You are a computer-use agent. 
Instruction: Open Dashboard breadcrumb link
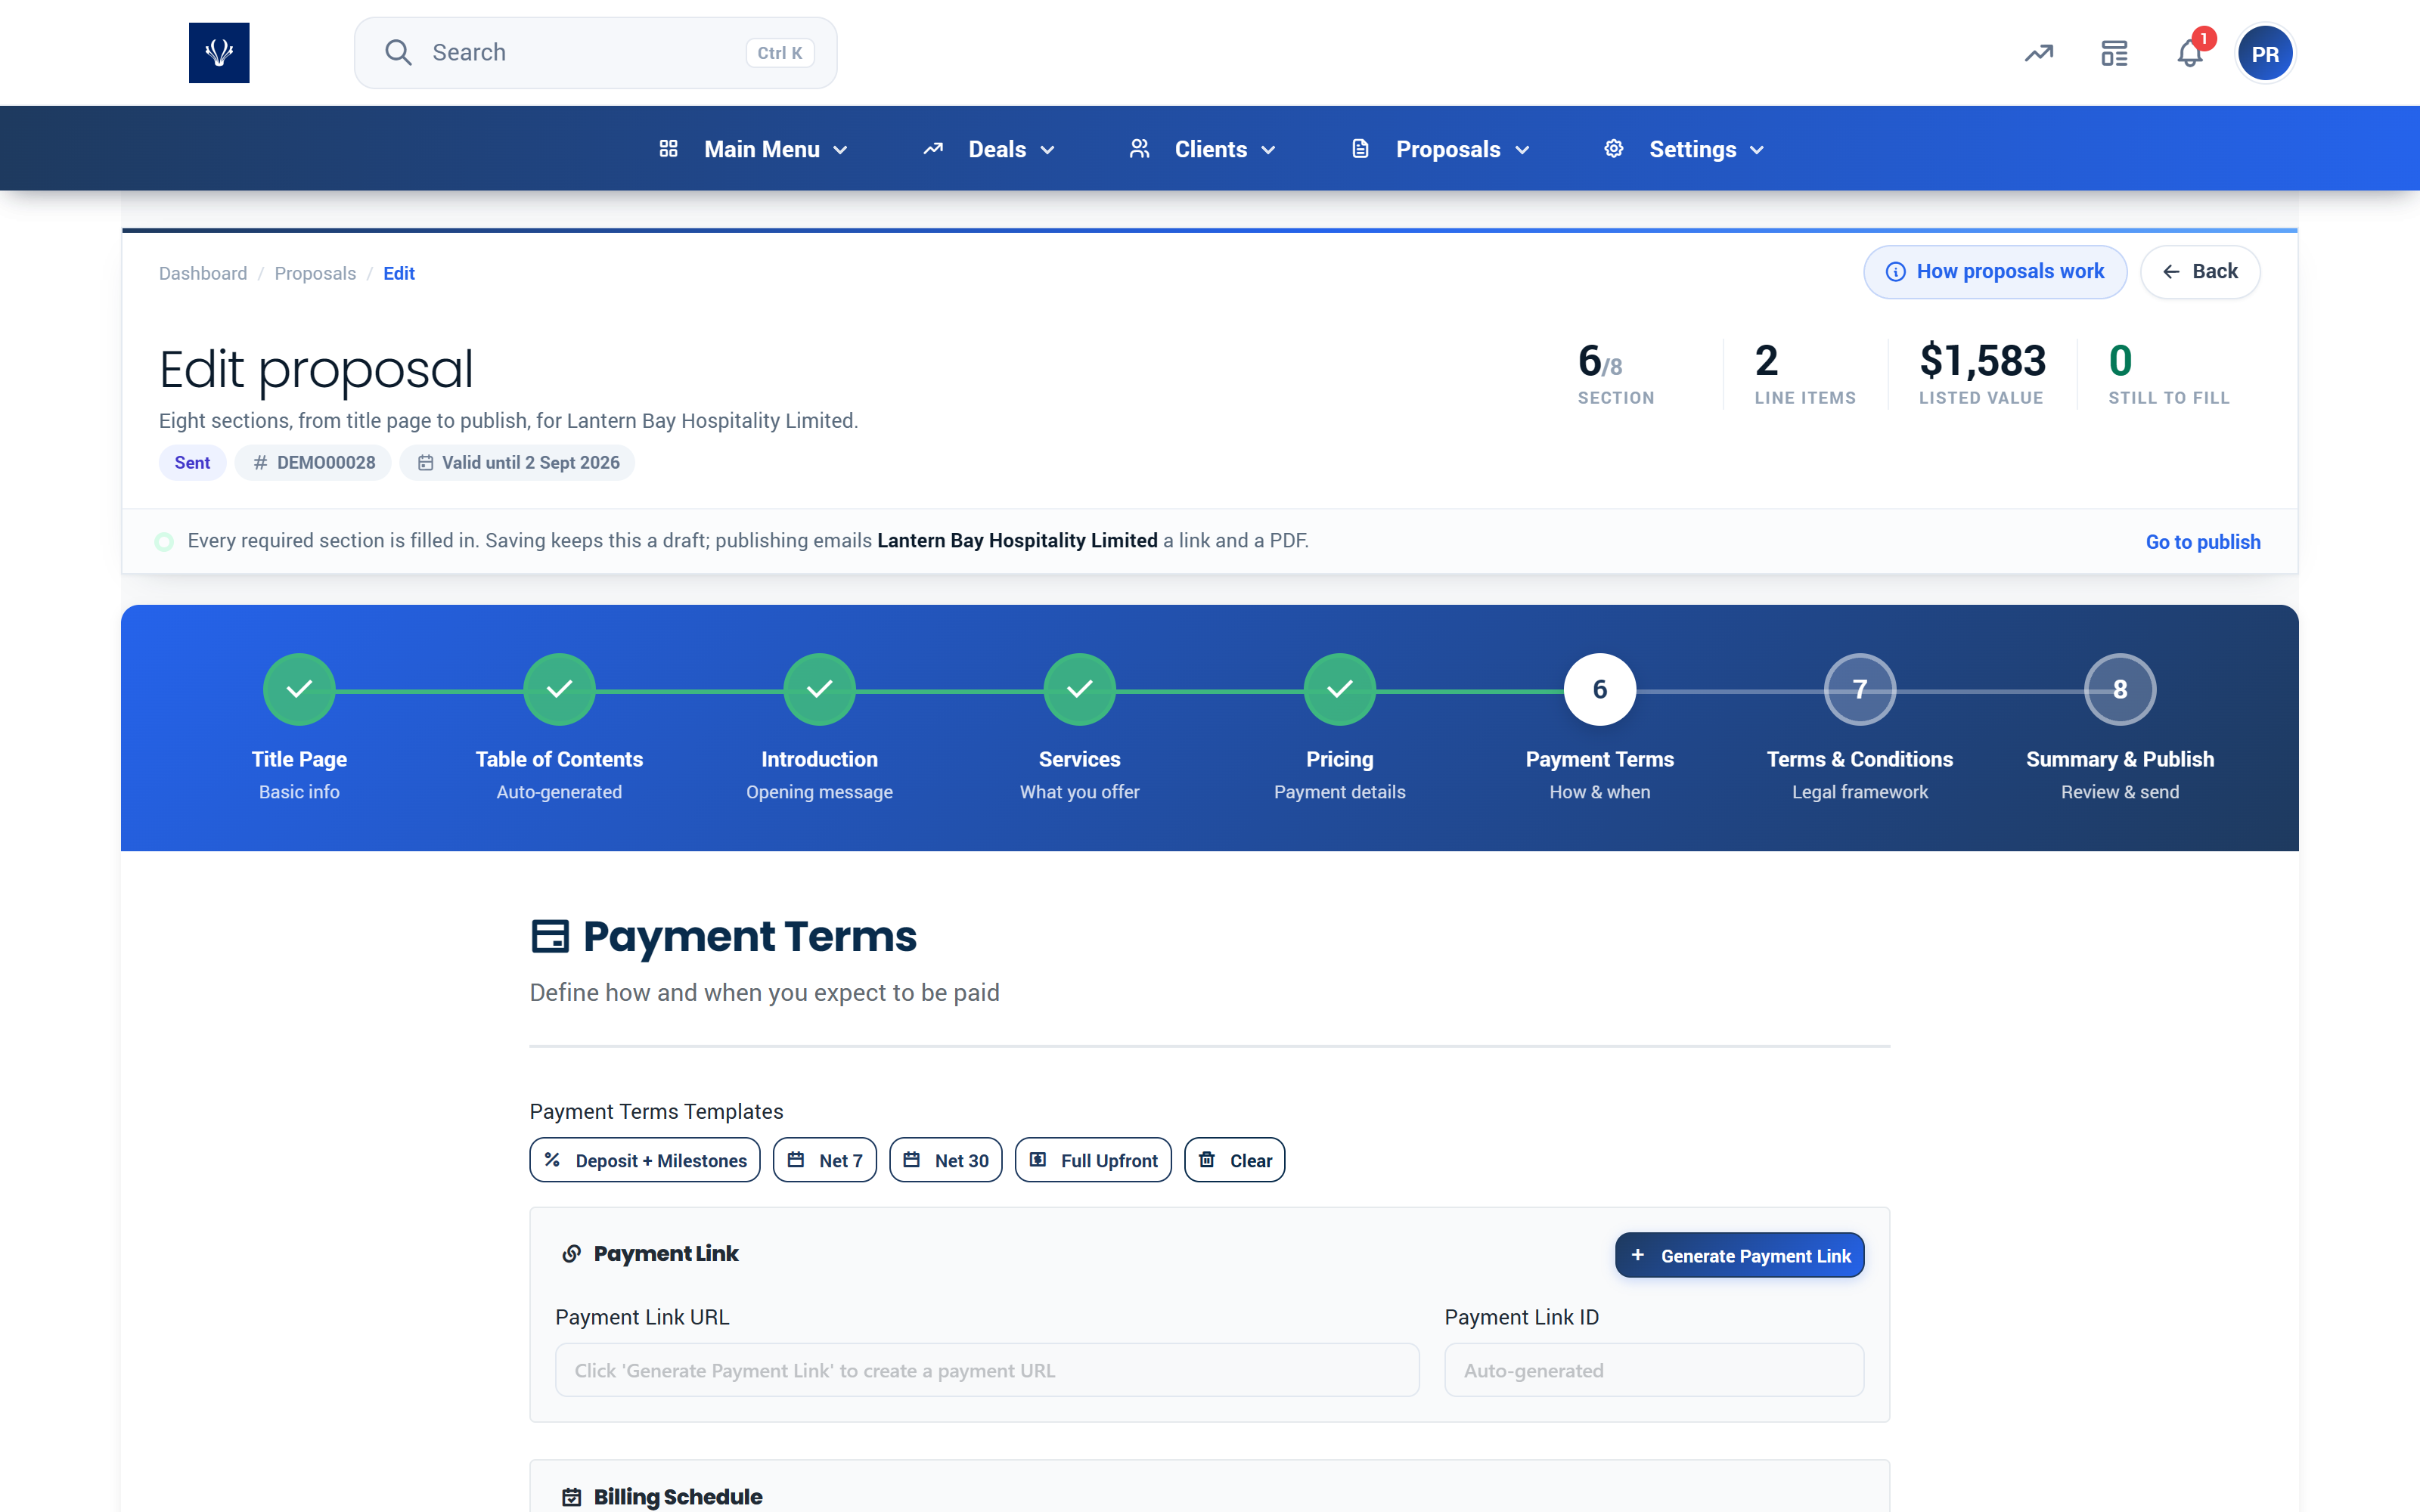click(203, 273)
